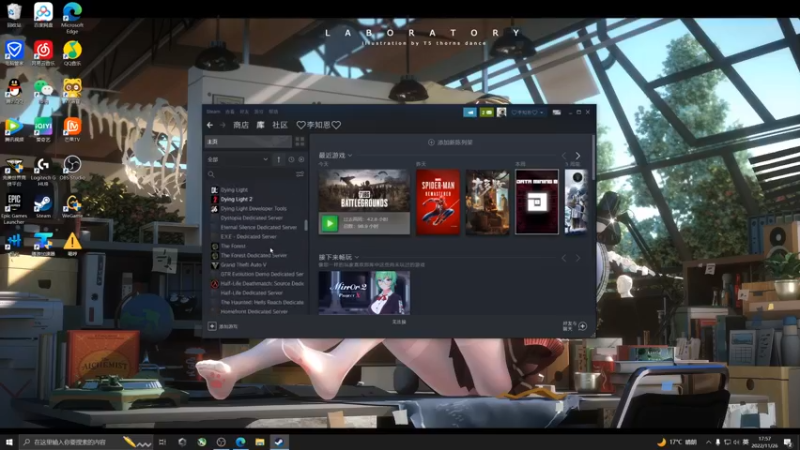
Task: Open advanced filter settings icon in library search
Action: pos(299,174)
